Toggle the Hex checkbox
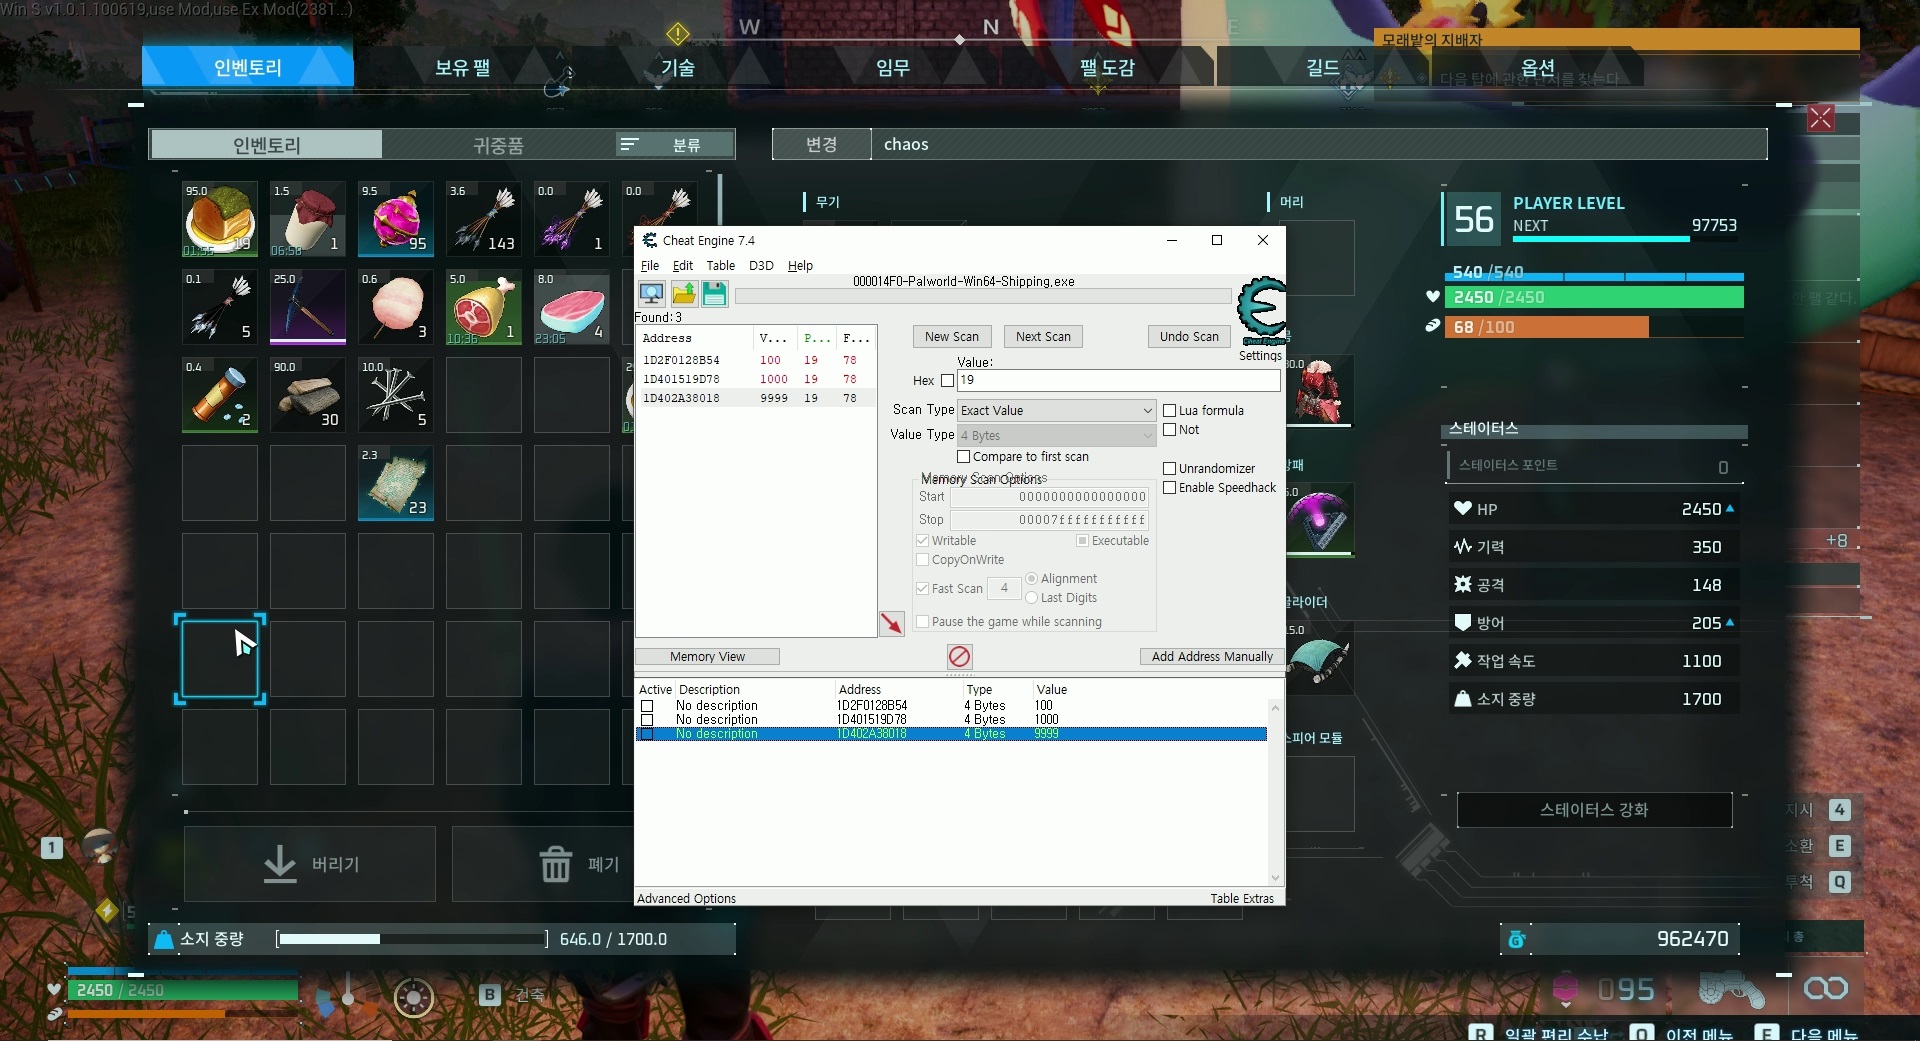 click(947, 380)
